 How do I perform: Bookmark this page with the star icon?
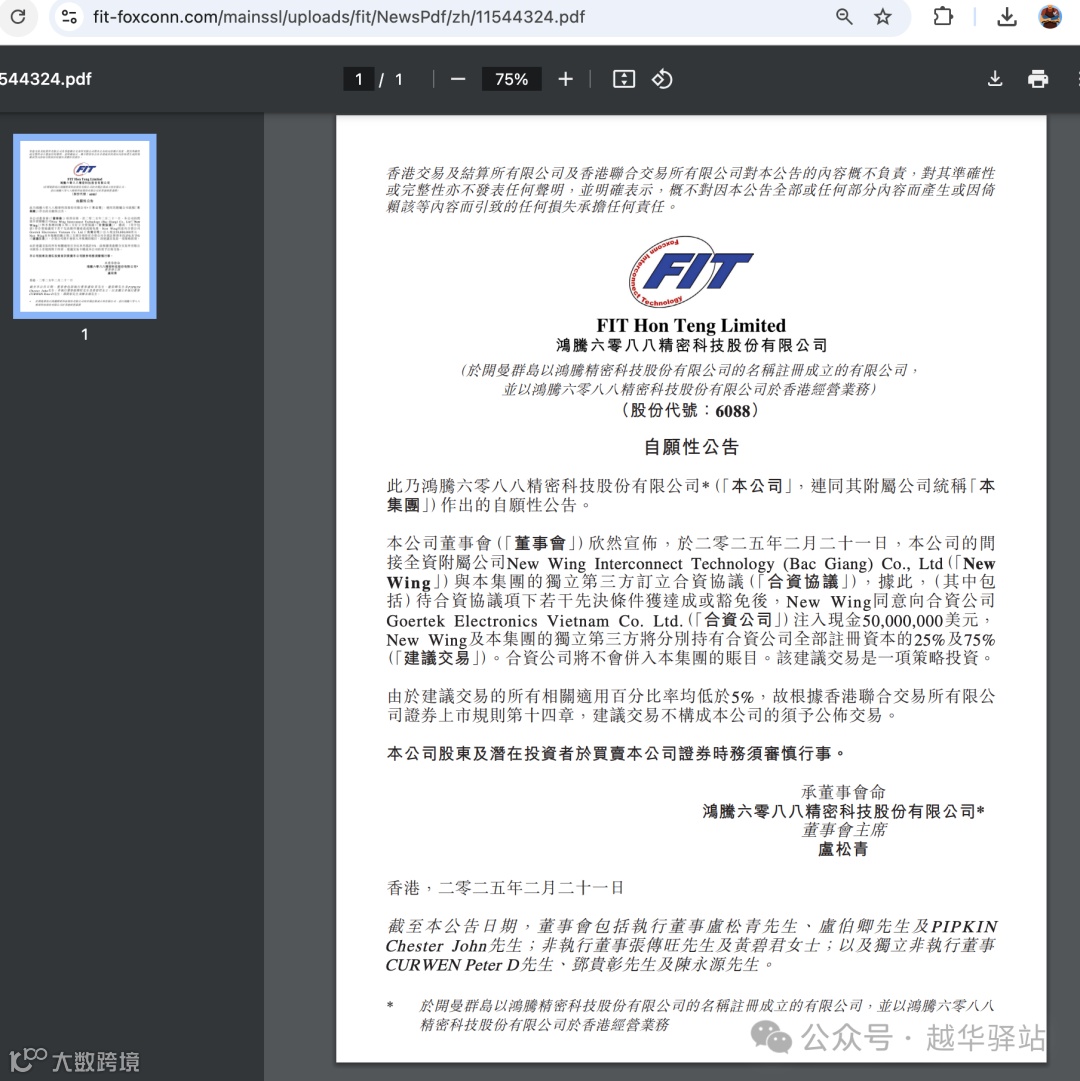pyautogui.click(x=883, y=17)
